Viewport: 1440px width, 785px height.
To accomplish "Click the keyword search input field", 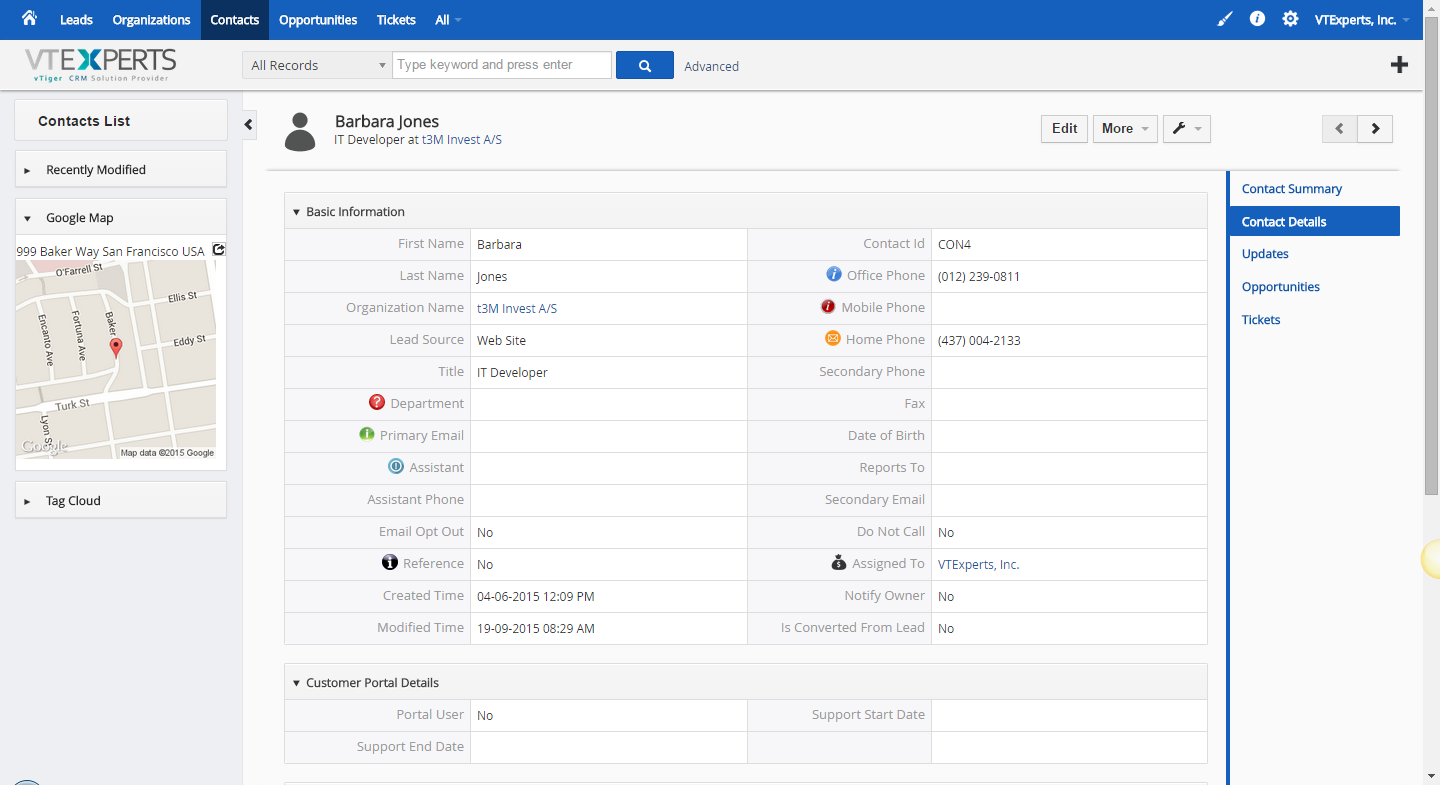I will [502, 65].
